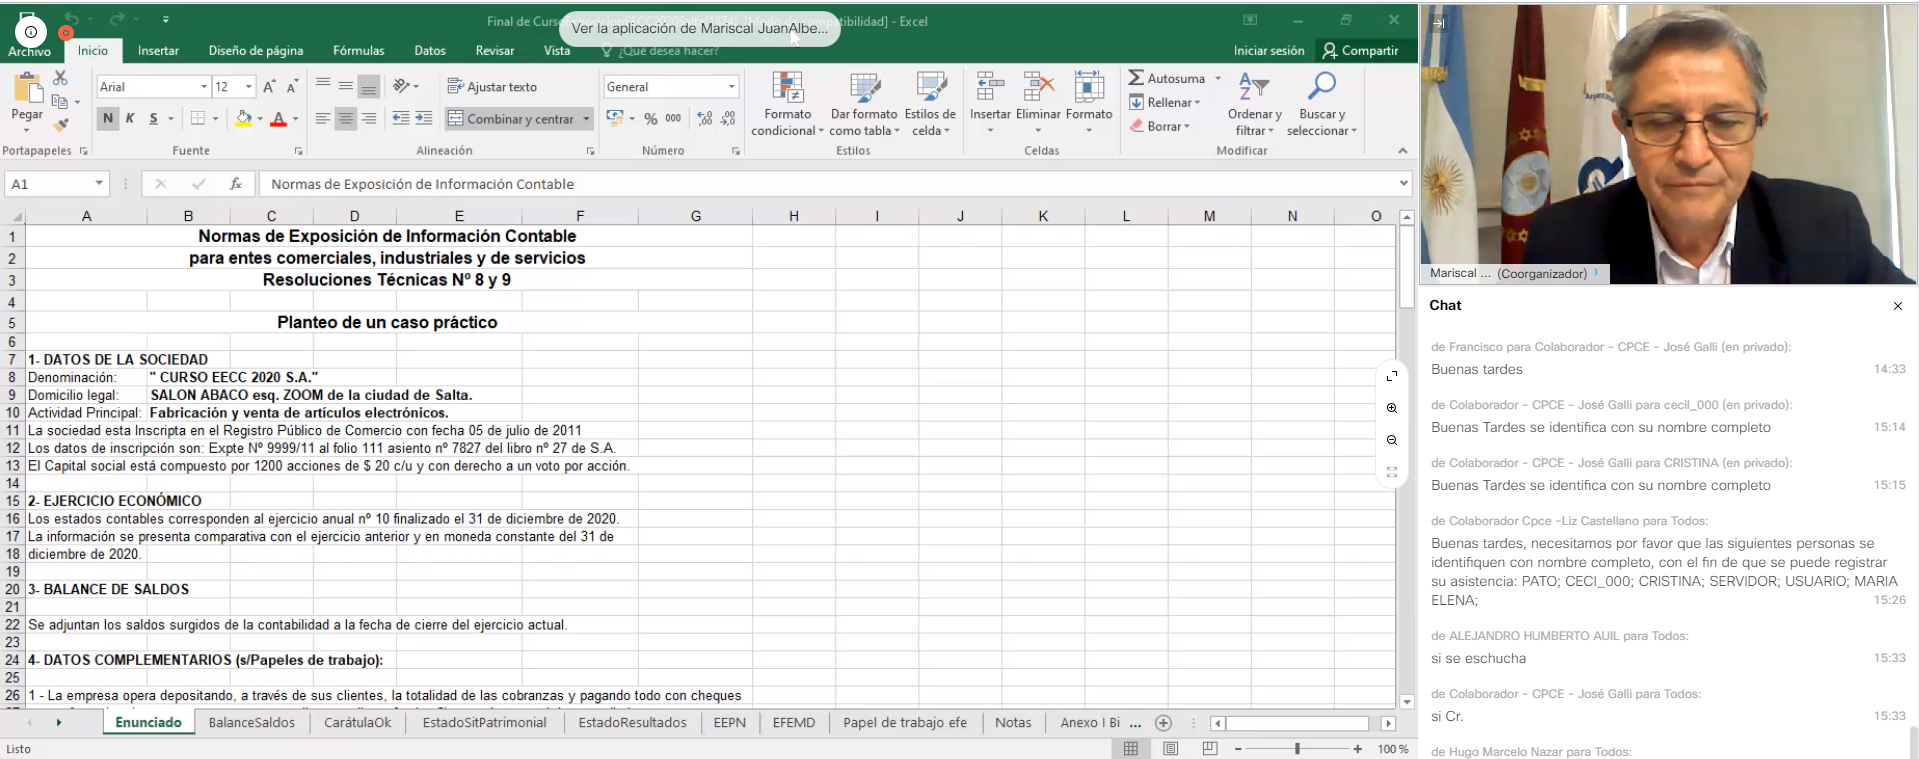The width and height of the screenshot is (1919, 759).
Task: Click the Cut scissors icon
Action: coord(60,78)
